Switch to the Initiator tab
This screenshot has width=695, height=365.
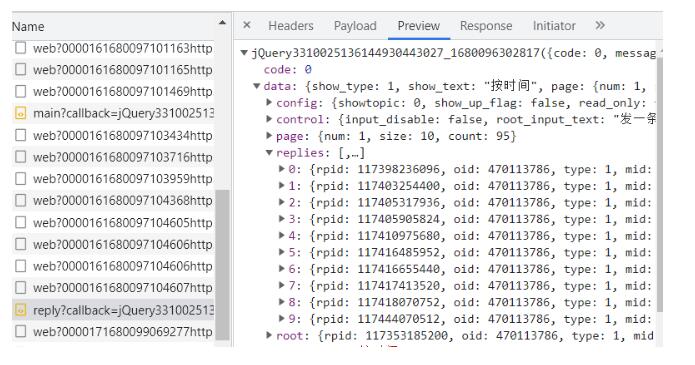click(554, 26)
